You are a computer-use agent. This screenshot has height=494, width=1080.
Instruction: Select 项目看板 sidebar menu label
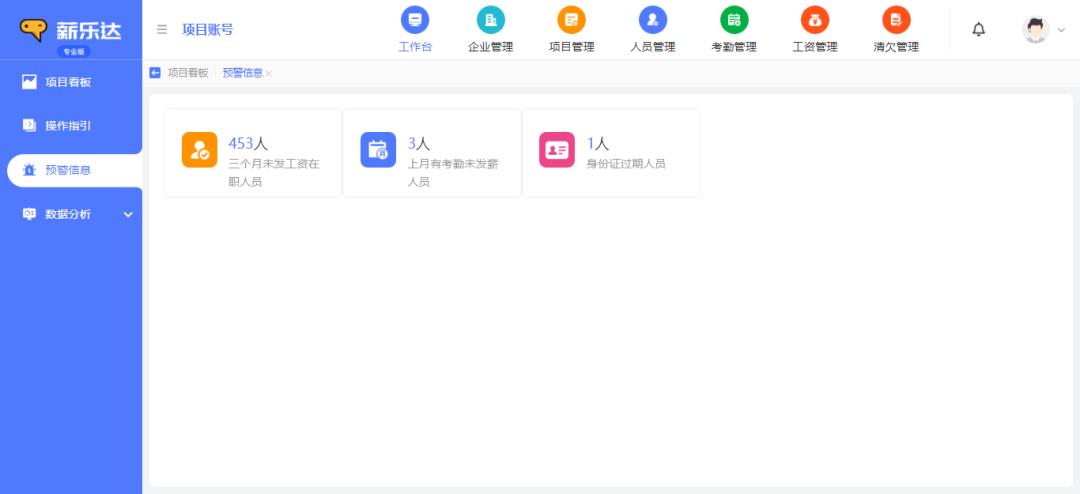click(68, 82)
